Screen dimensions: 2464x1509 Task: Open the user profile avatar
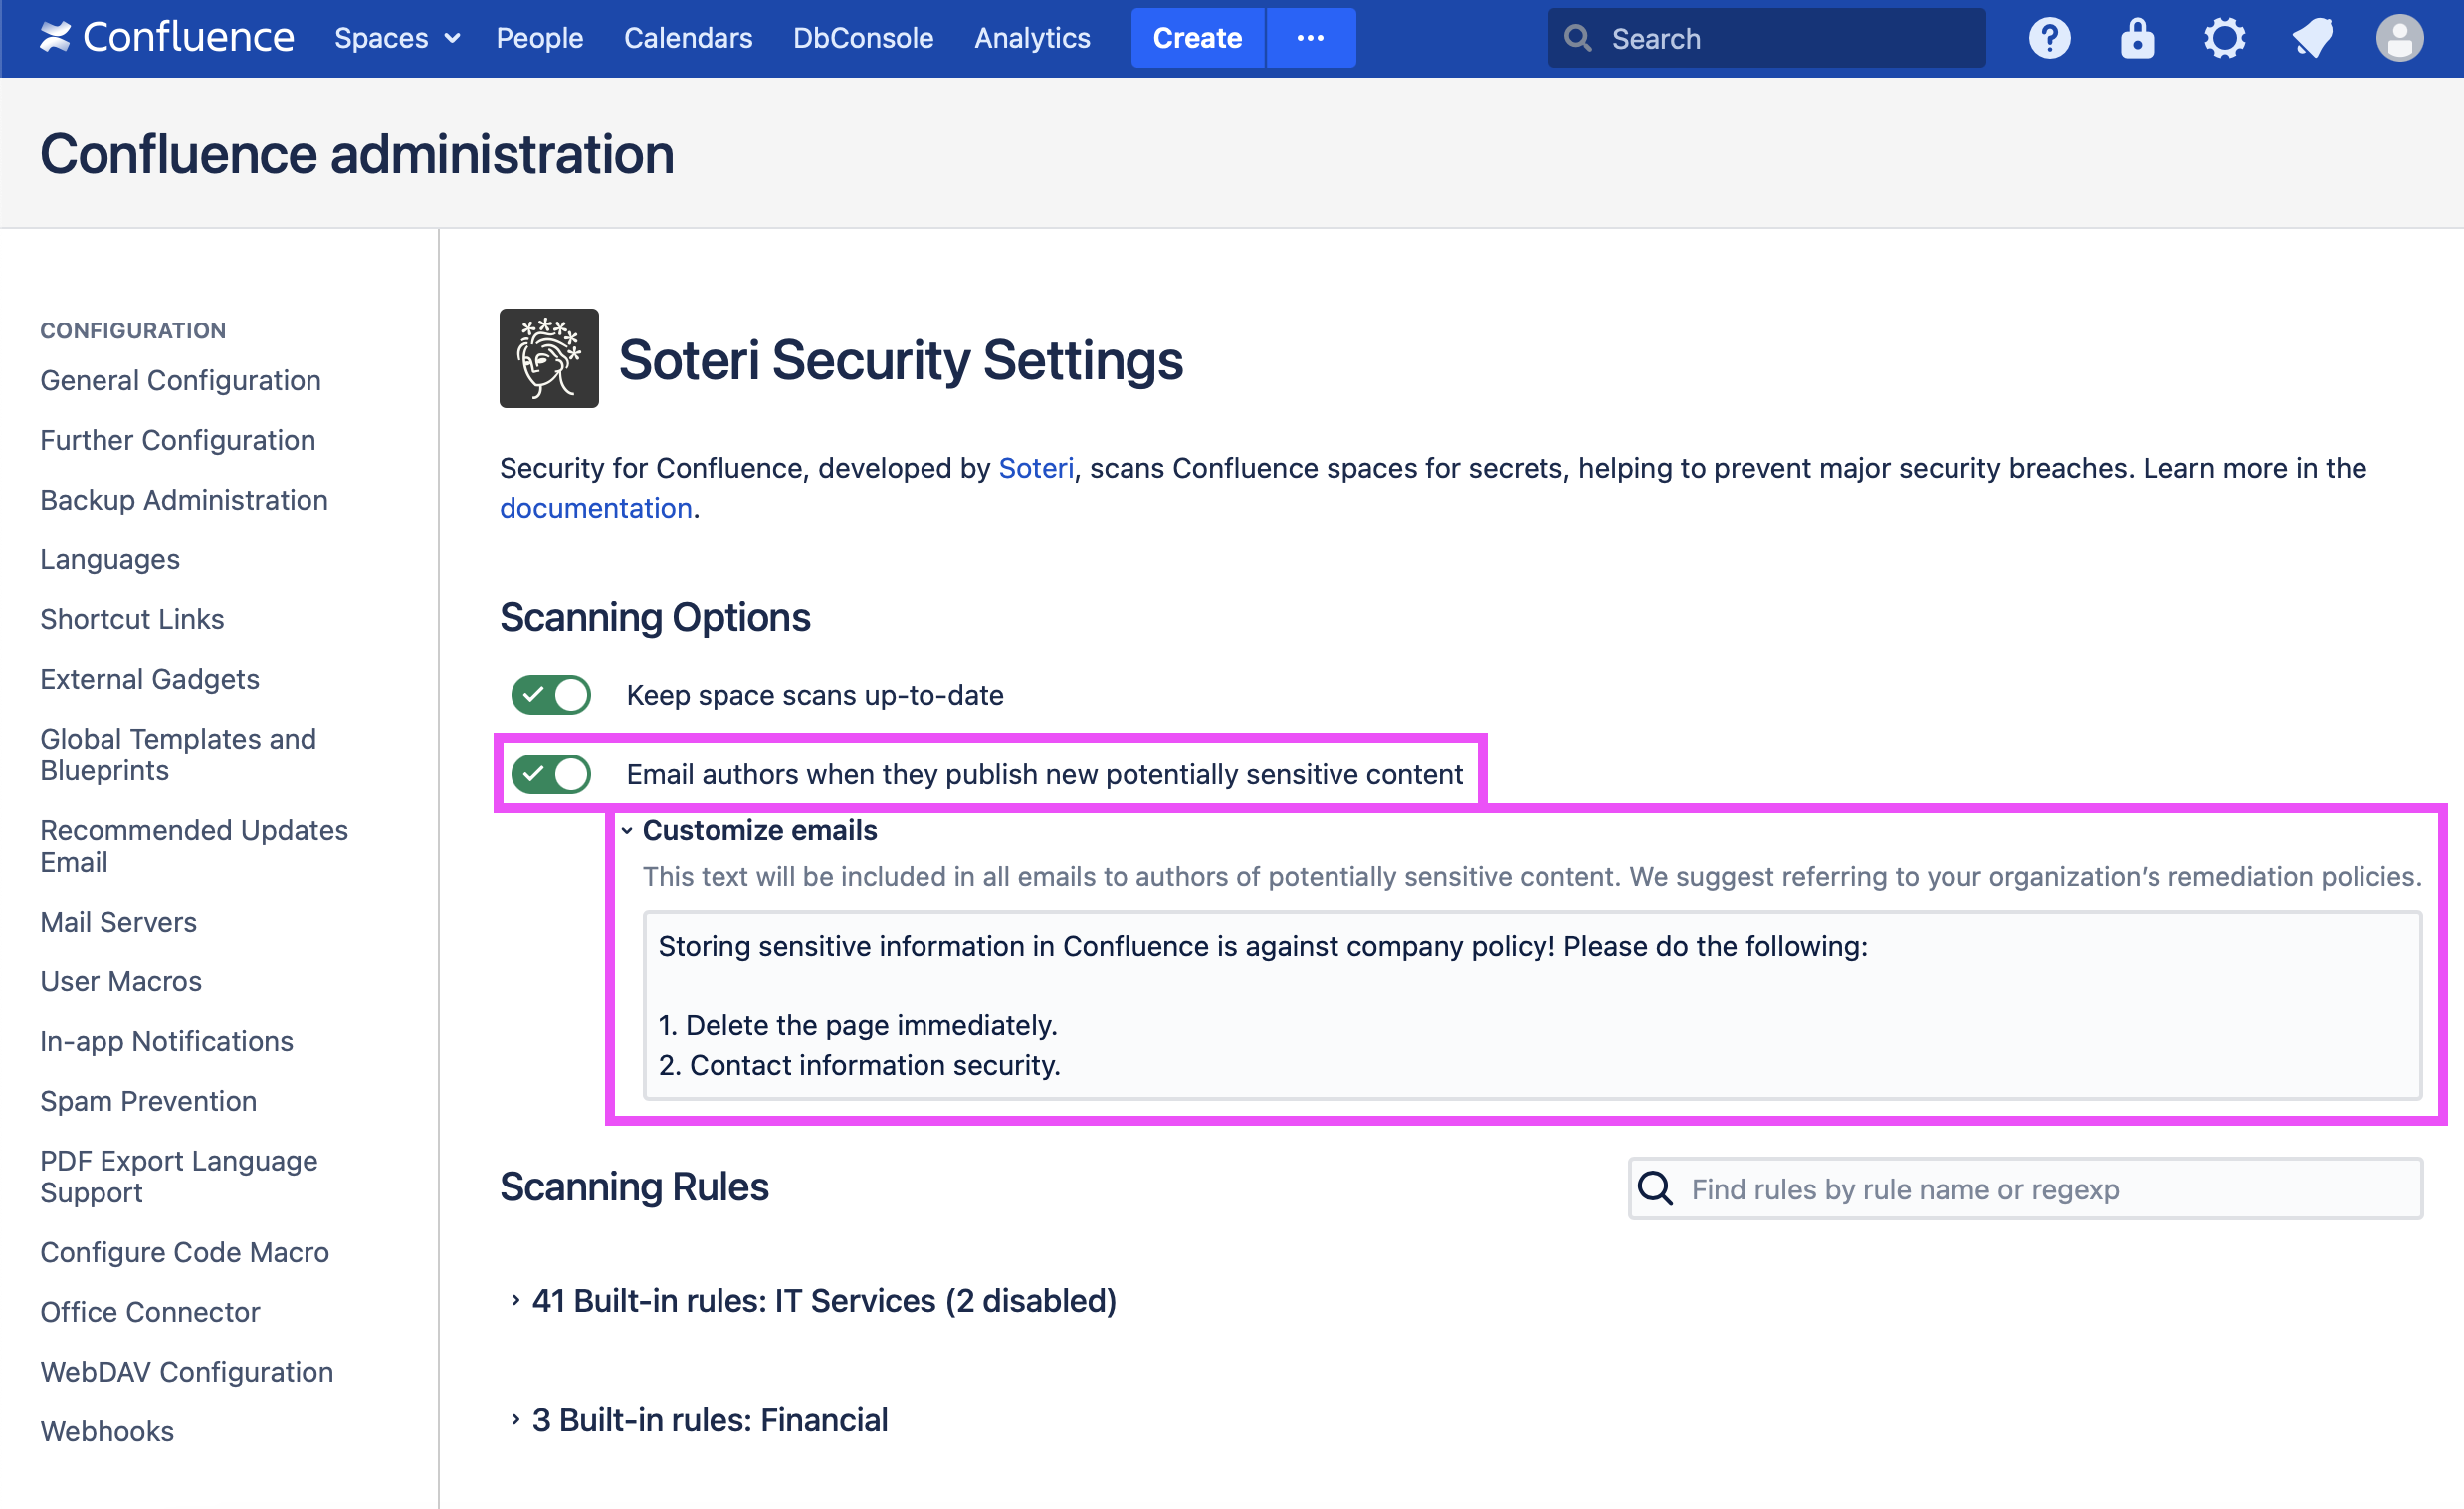(x=2399, y=38)
